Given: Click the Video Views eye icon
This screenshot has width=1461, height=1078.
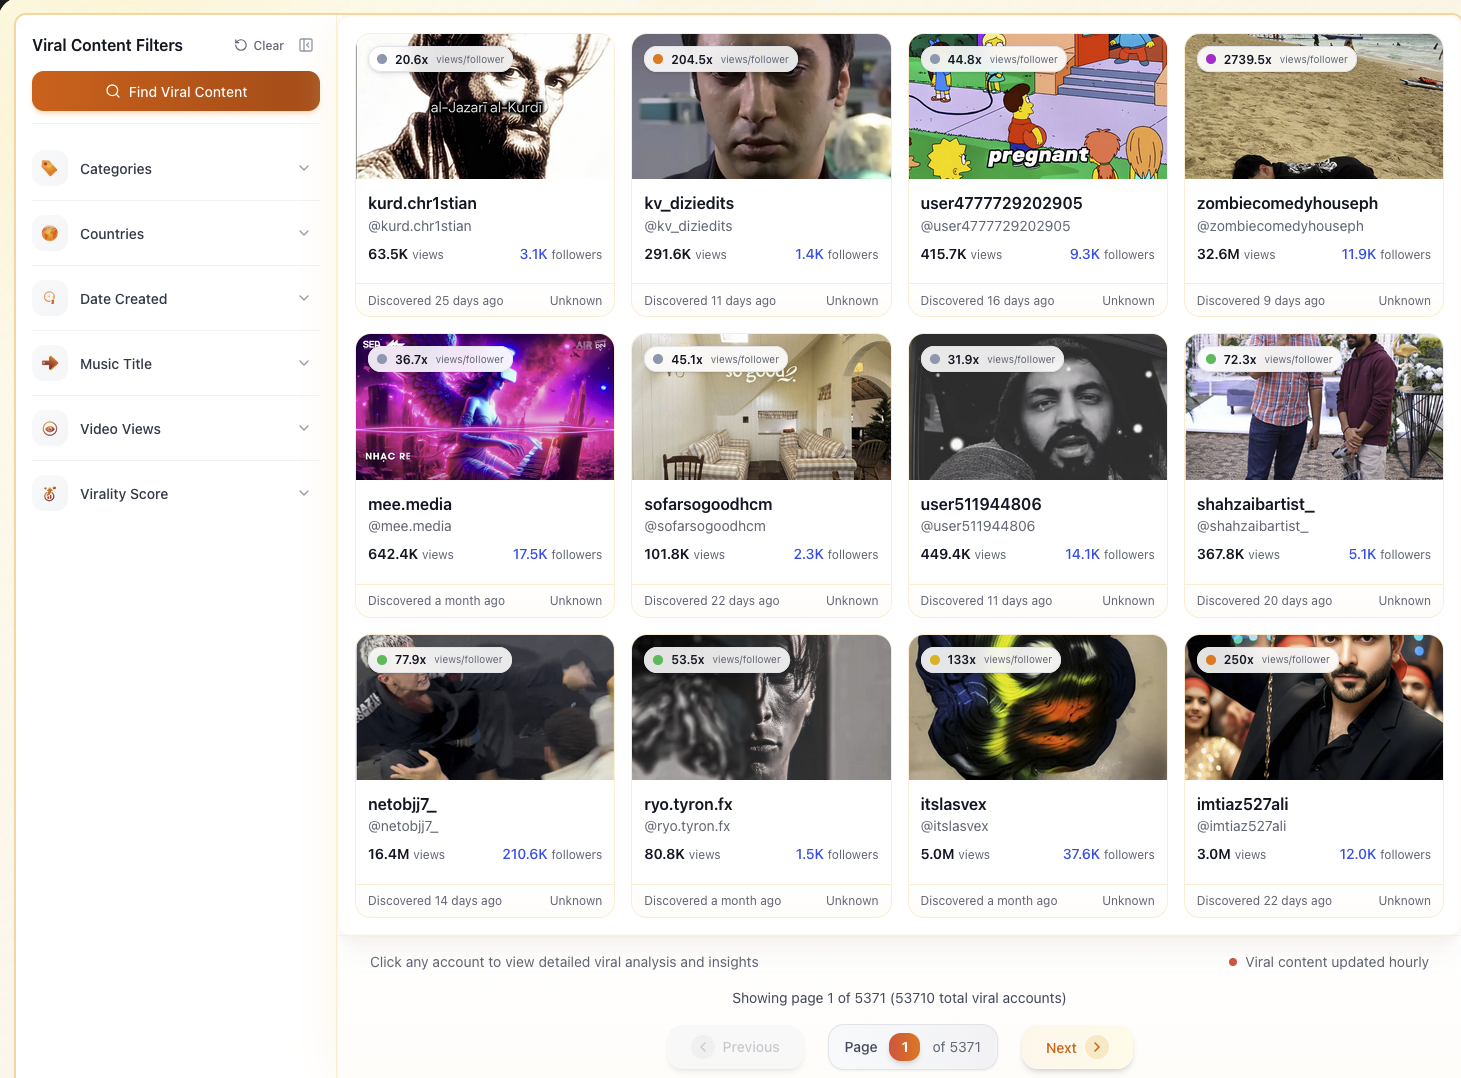Looking at the screenshot, I should point(50,428).
